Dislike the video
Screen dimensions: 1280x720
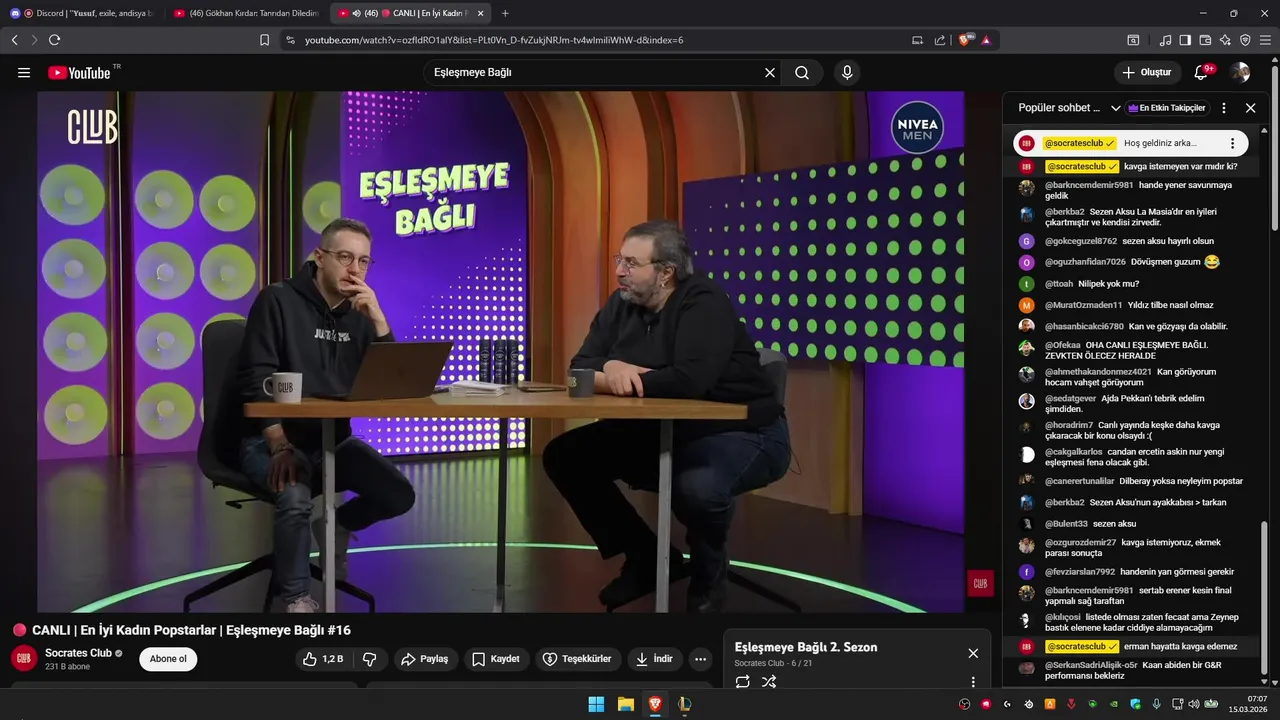pyautogui.click(x=370, y=659)
